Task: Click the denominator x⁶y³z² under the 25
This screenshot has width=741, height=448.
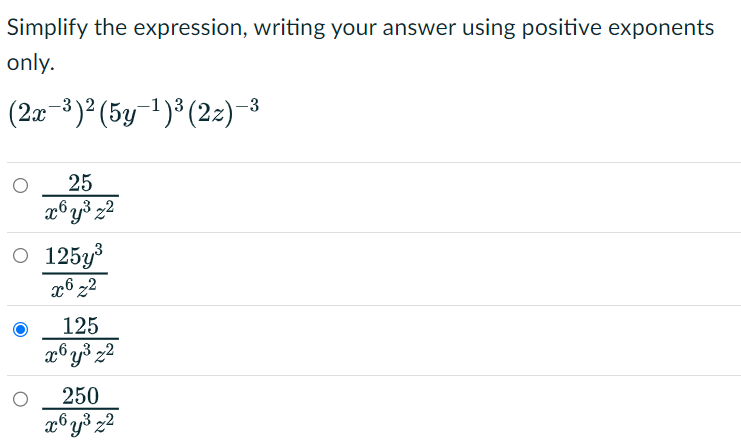Action: [80, 211]
